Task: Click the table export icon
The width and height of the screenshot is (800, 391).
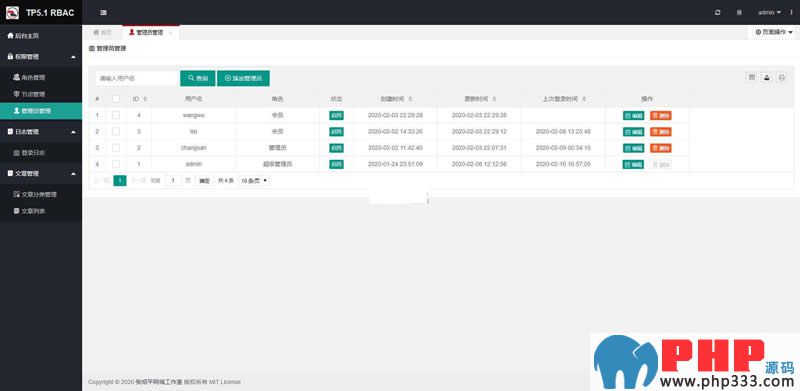Action: click(x=766, y=77)
